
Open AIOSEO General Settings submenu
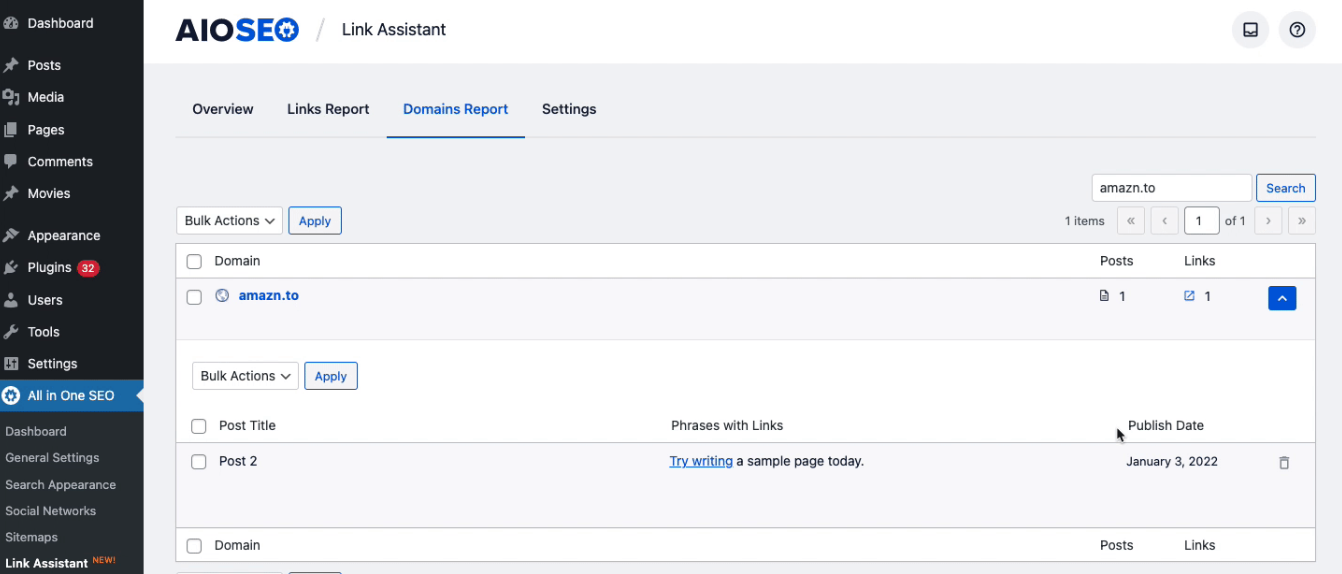pyautogui.click(x=52, y=458)
